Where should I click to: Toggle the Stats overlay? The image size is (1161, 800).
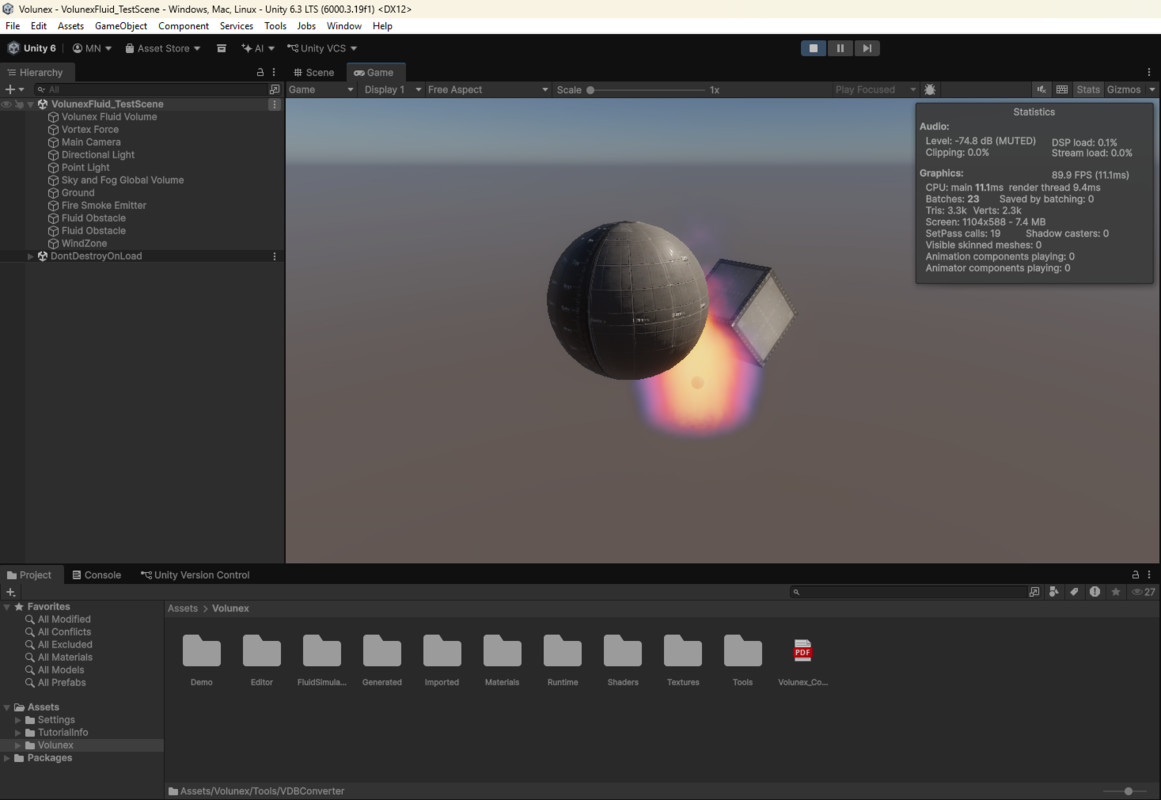tap(1088, 90)
